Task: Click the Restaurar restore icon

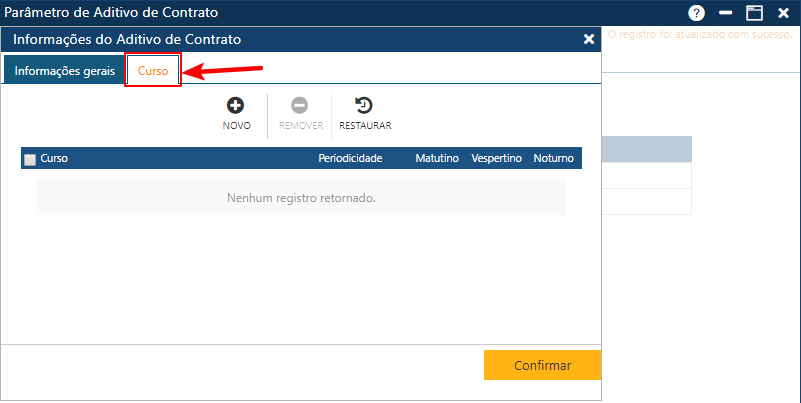Action: coord(364,104)
